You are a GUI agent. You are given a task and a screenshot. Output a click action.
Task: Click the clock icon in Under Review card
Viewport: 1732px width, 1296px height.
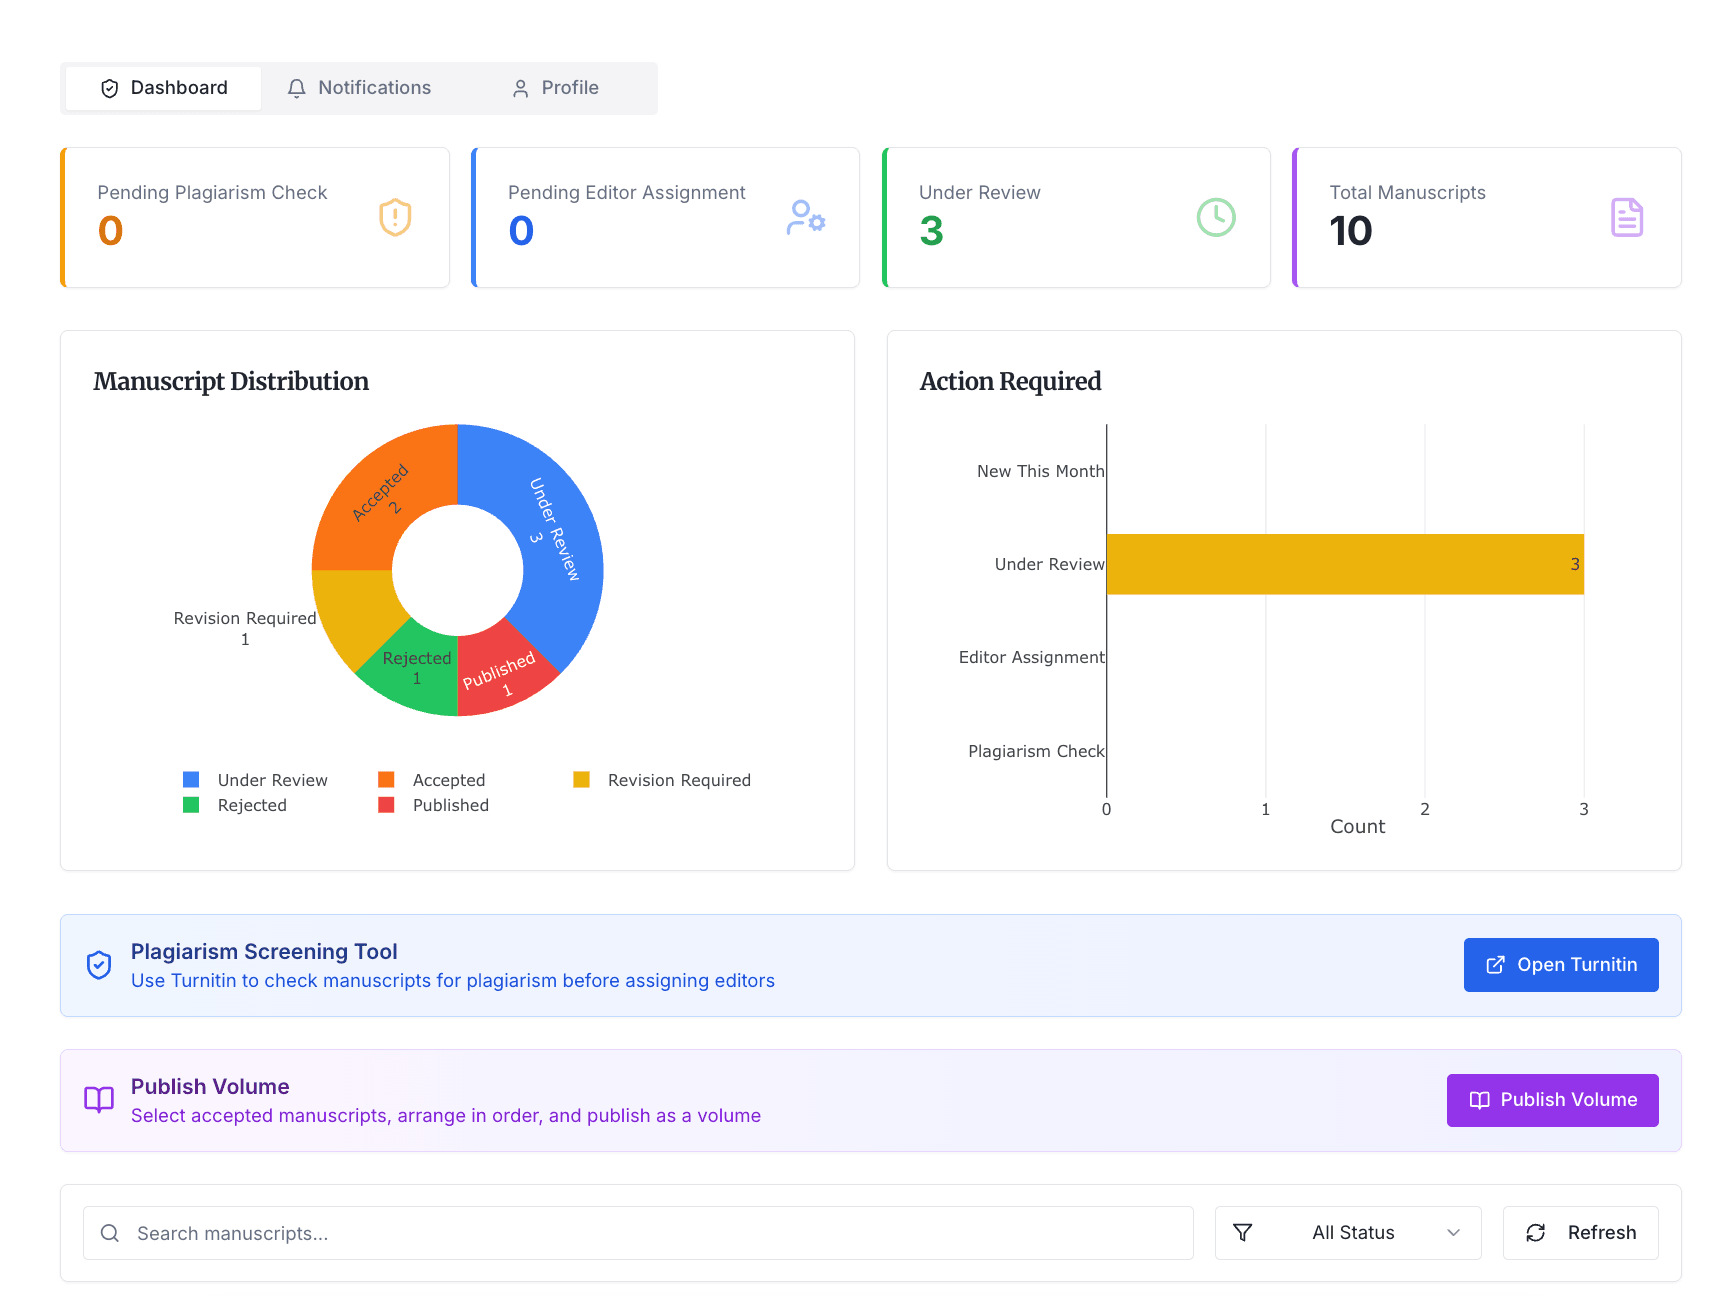1216,217
